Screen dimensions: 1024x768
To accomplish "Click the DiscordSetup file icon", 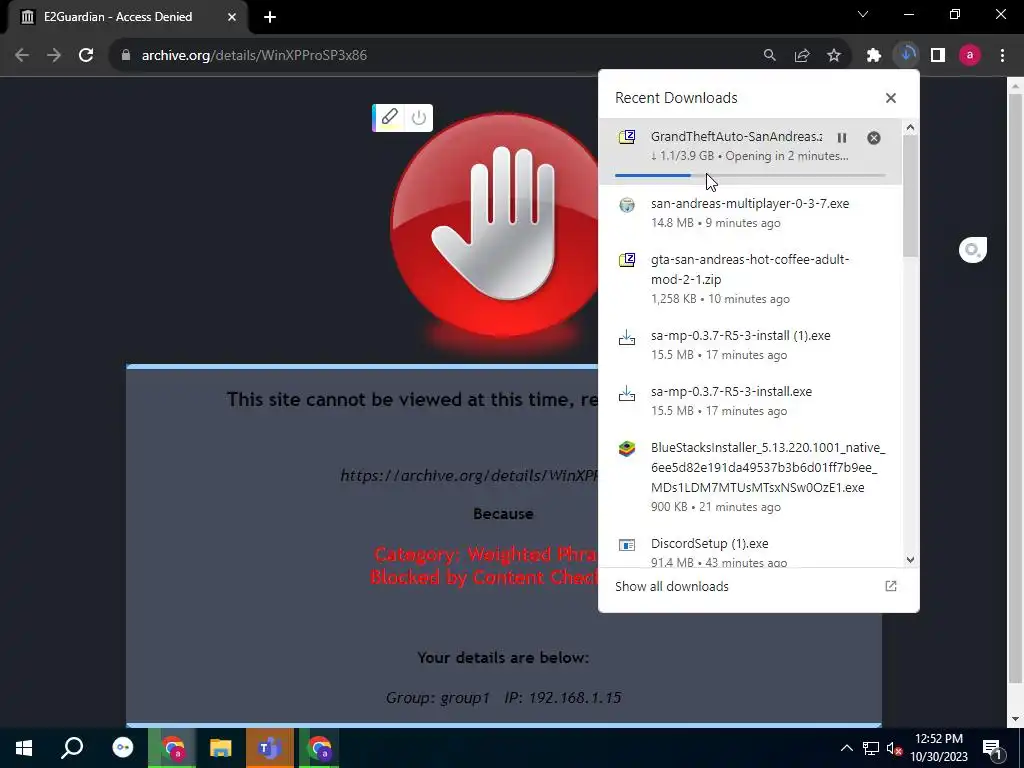I will 627,545.
